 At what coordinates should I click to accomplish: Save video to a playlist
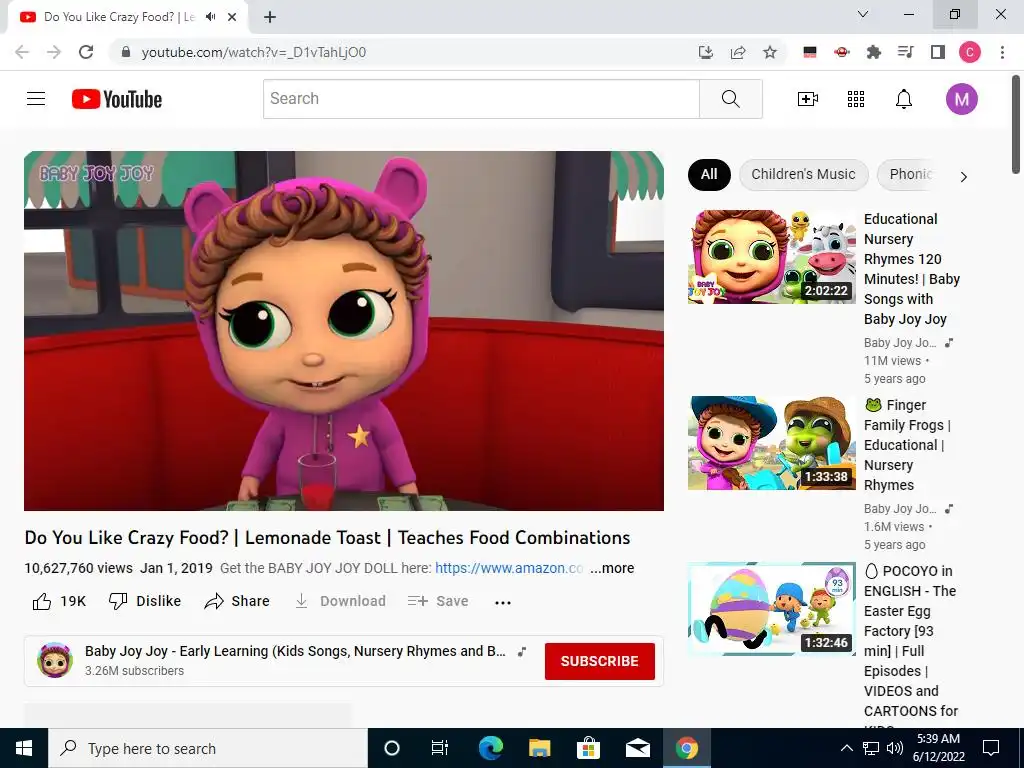[438, 601]
